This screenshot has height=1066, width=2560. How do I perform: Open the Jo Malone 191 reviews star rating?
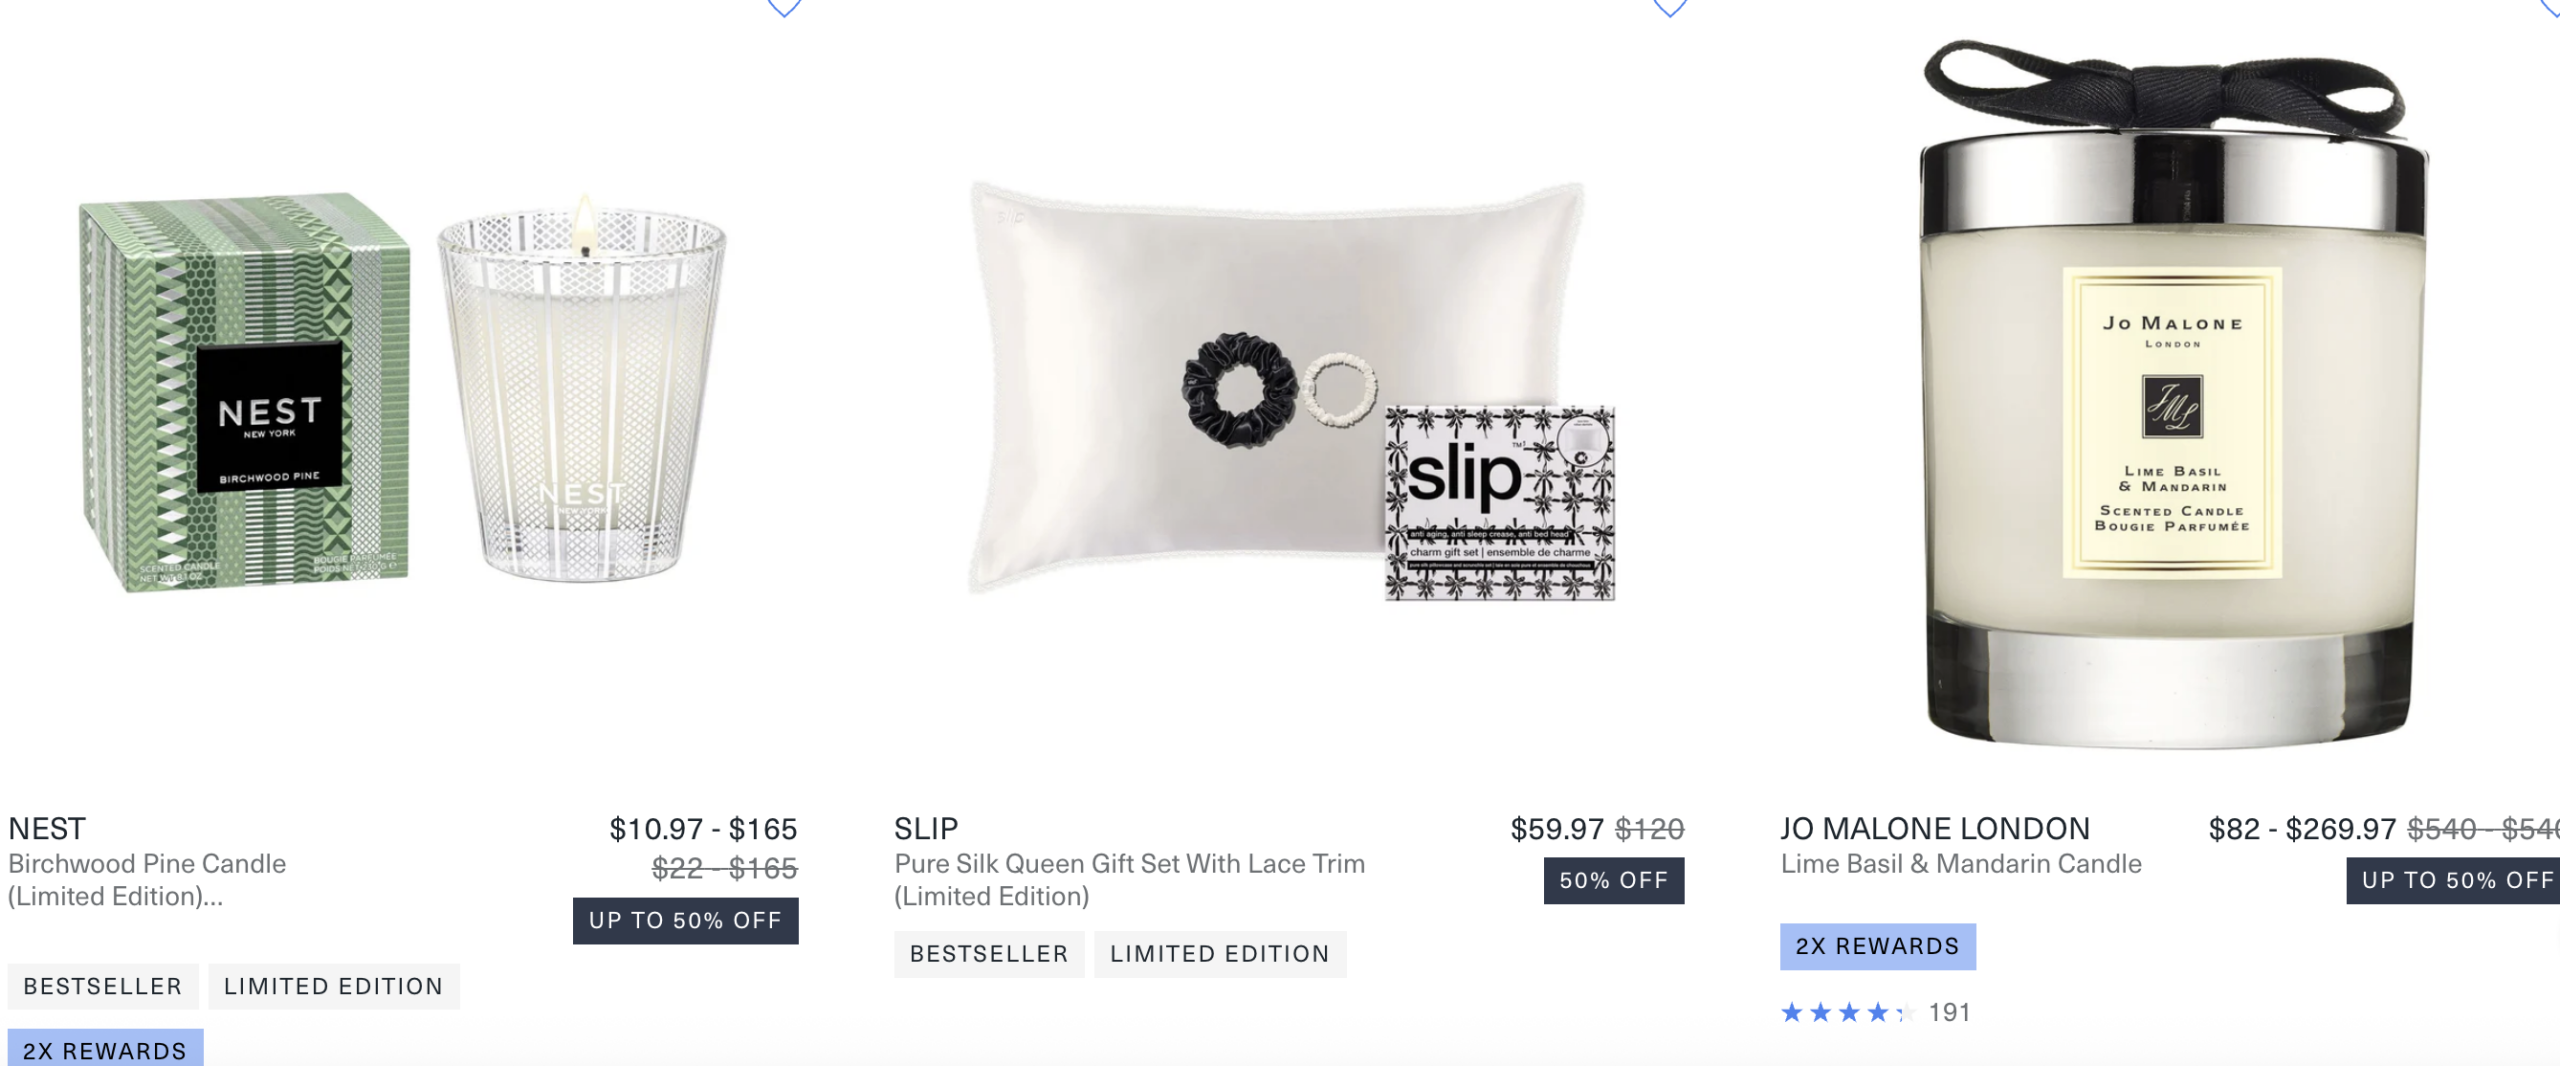[1875, 1013]
